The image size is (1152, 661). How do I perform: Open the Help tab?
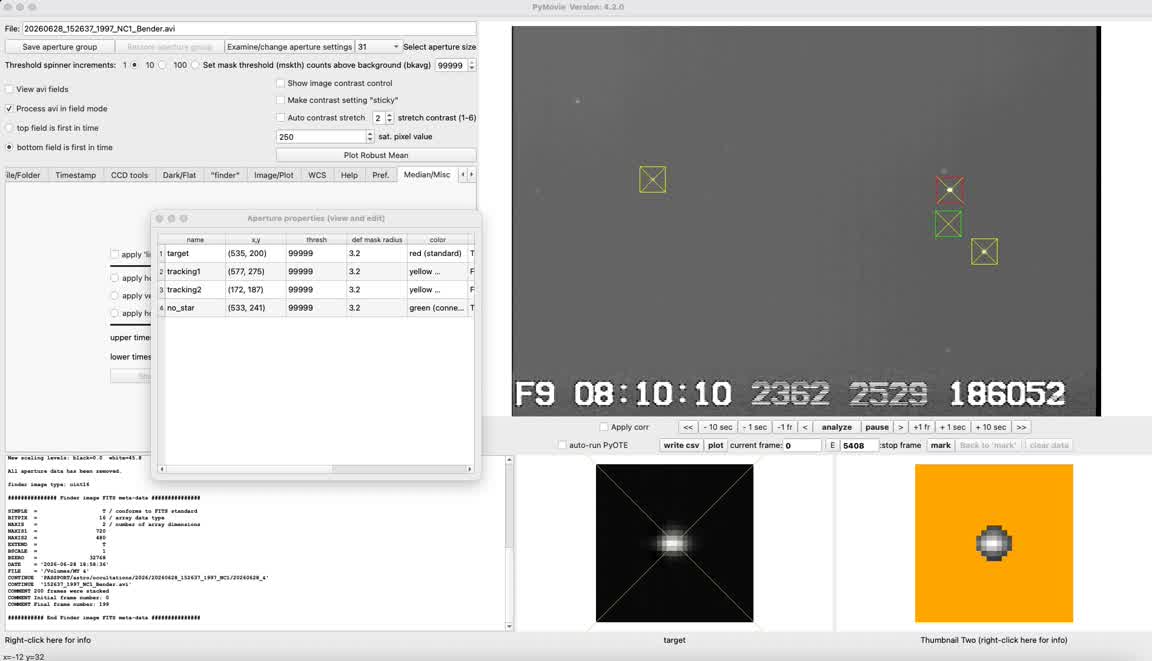[349, 175]
